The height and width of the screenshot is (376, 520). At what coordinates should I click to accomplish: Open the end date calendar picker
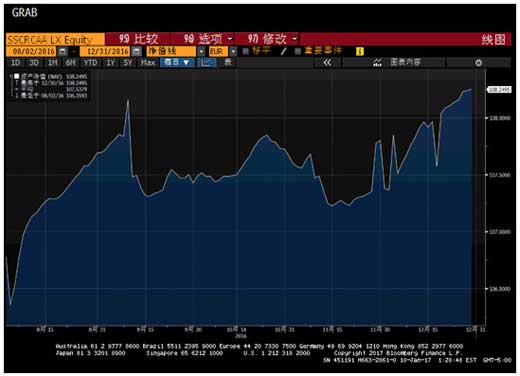tap(136, 51)
